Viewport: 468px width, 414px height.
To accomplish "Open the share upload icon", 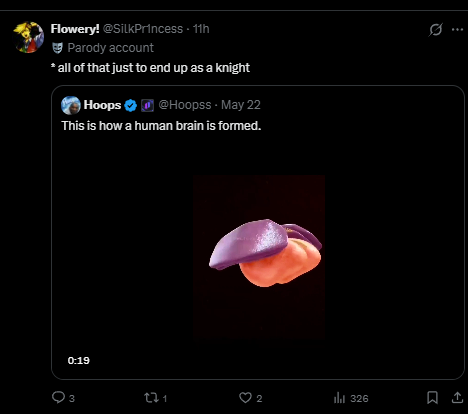I will pyautogui.click(x=458, y=397).
